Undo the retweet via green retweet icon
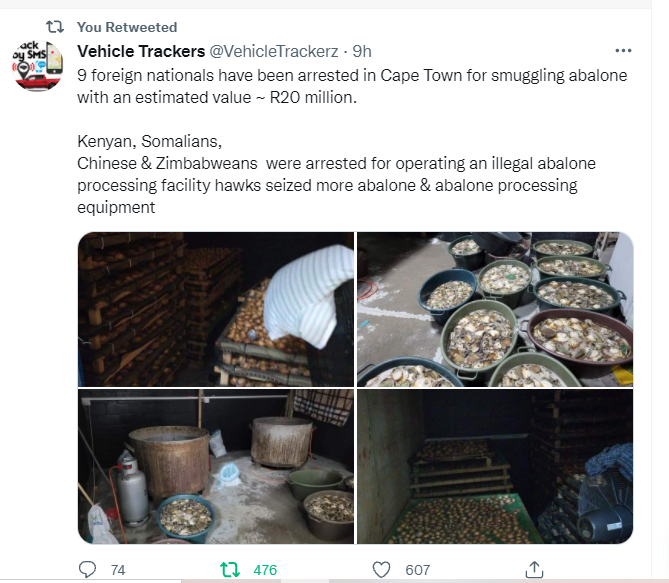The image size is (669, 583). click(230, 570)
